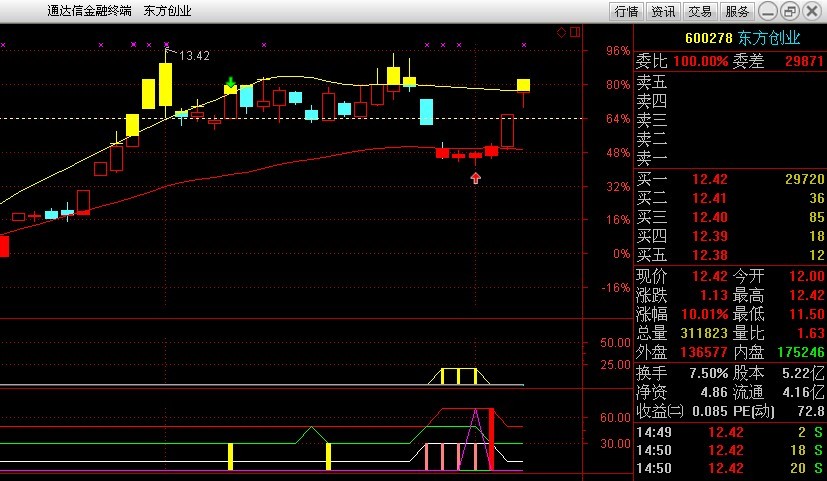Click the 卖三 ask row
This screenshot has height=481, width=827.
tap(730, 120)
